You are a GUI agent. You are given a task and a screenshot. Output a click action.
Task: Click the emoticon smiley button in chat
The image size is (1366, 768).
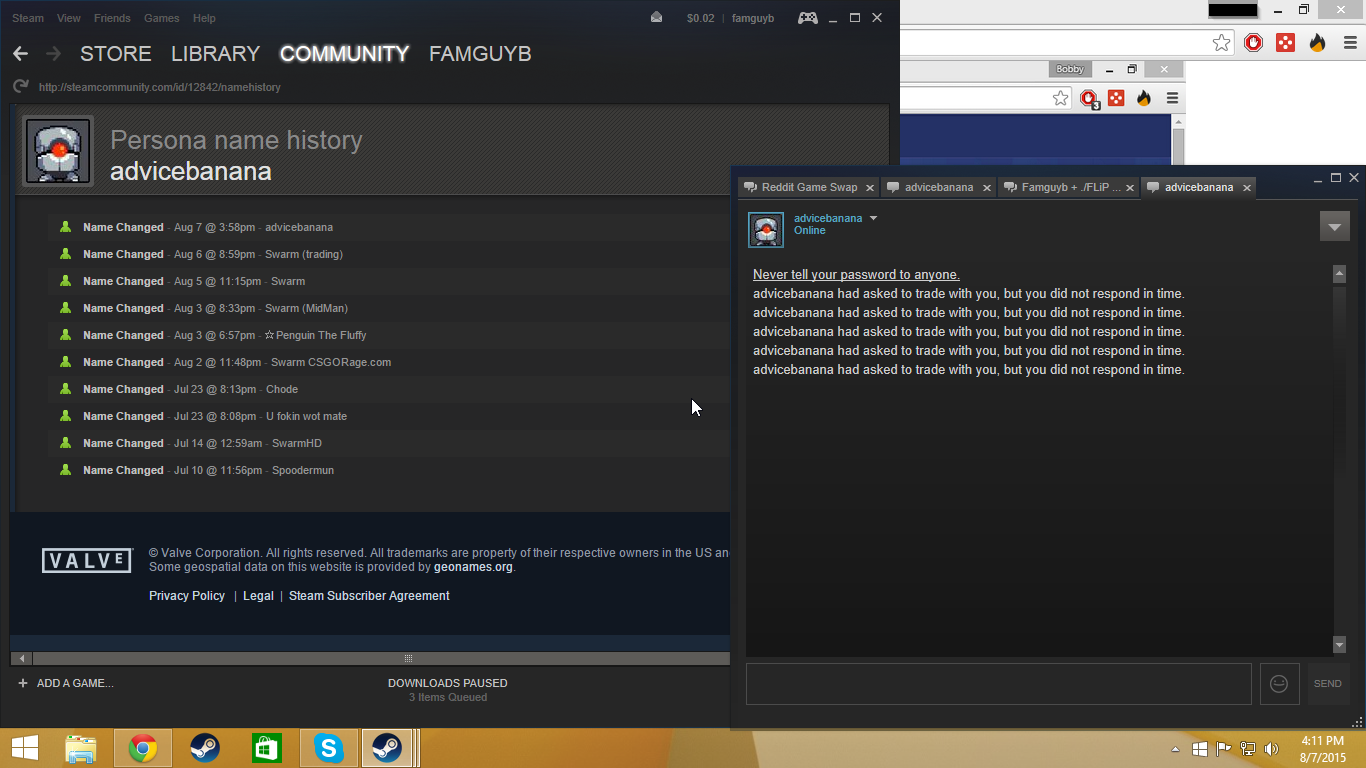(1279, 684)
